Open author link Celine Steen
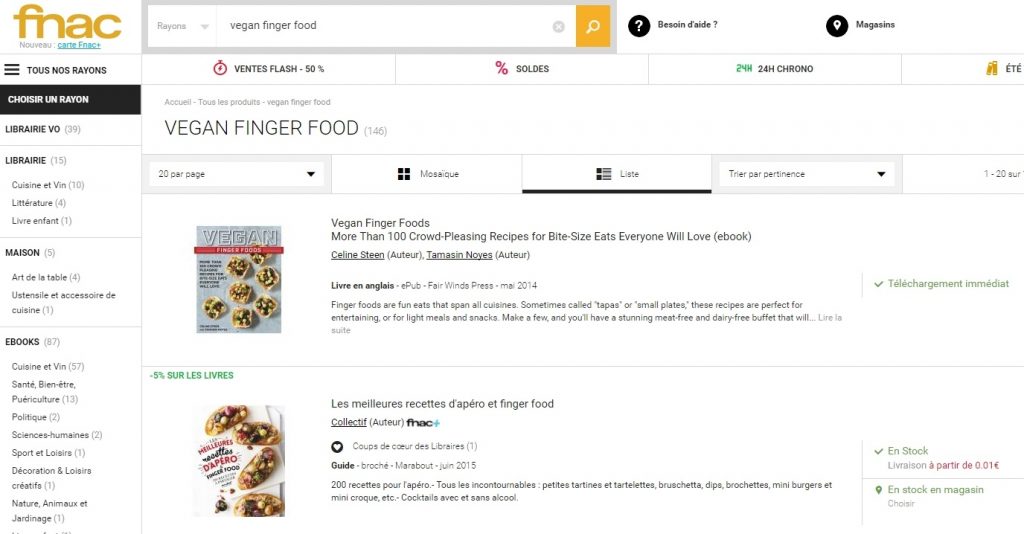 click(x=357, y=255)
